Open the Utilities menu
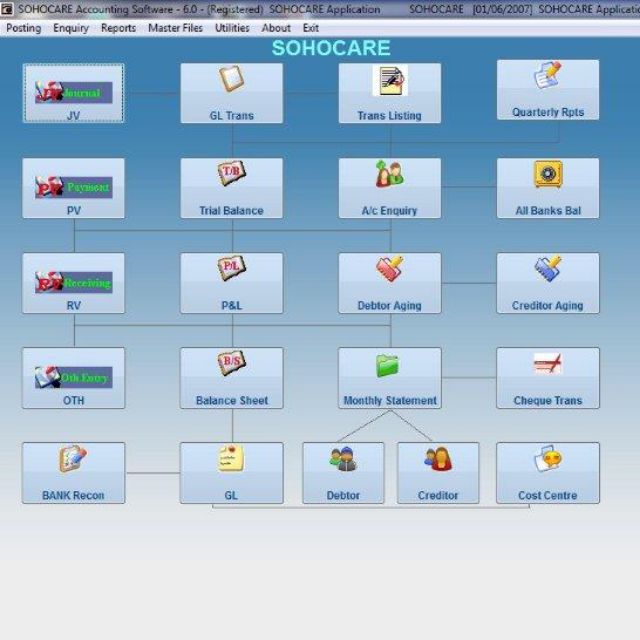The width and height of the screenshot is (640, 640). tap(232, 28)
